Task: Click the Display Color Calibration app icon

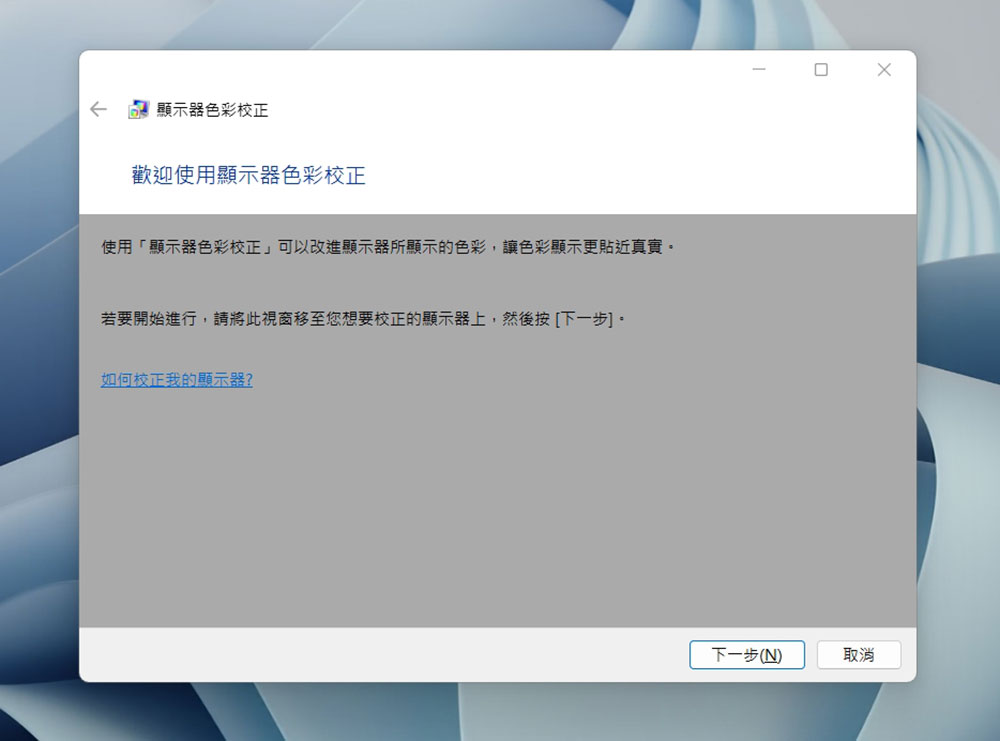Action: click(x=138, y=110)
